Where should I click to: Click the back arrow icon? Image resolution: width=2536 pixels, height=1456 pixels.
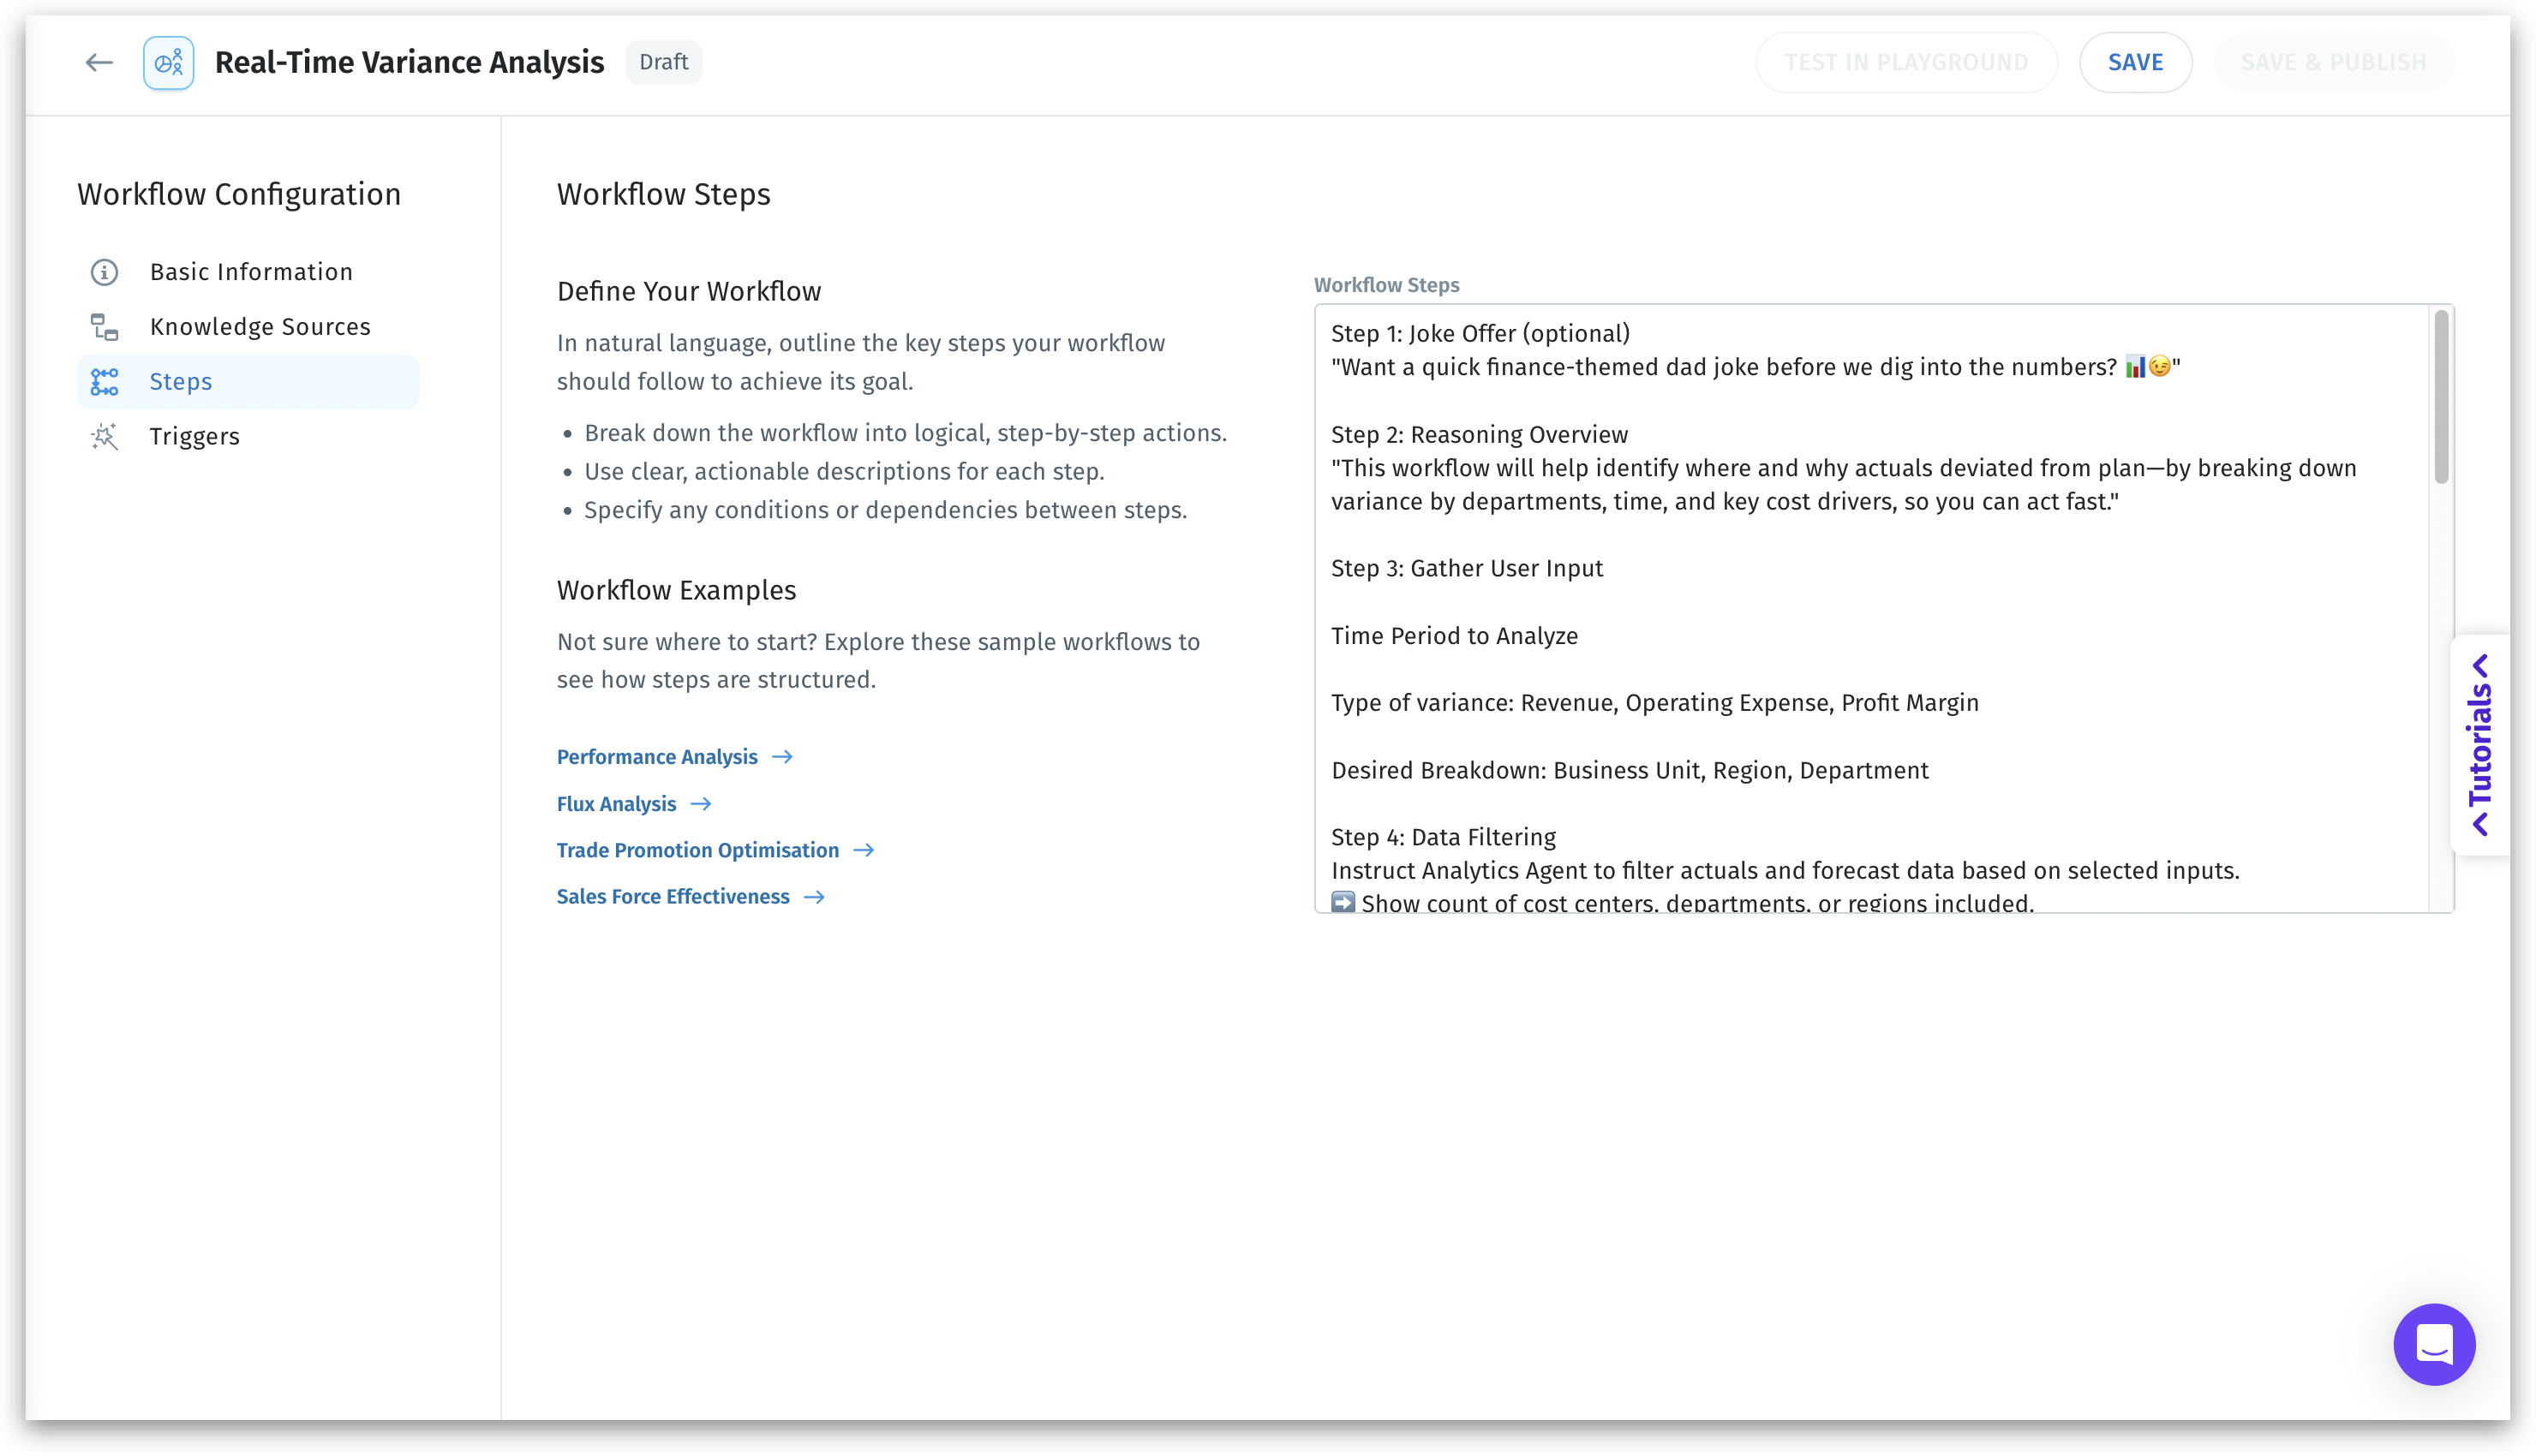(98, 62)
